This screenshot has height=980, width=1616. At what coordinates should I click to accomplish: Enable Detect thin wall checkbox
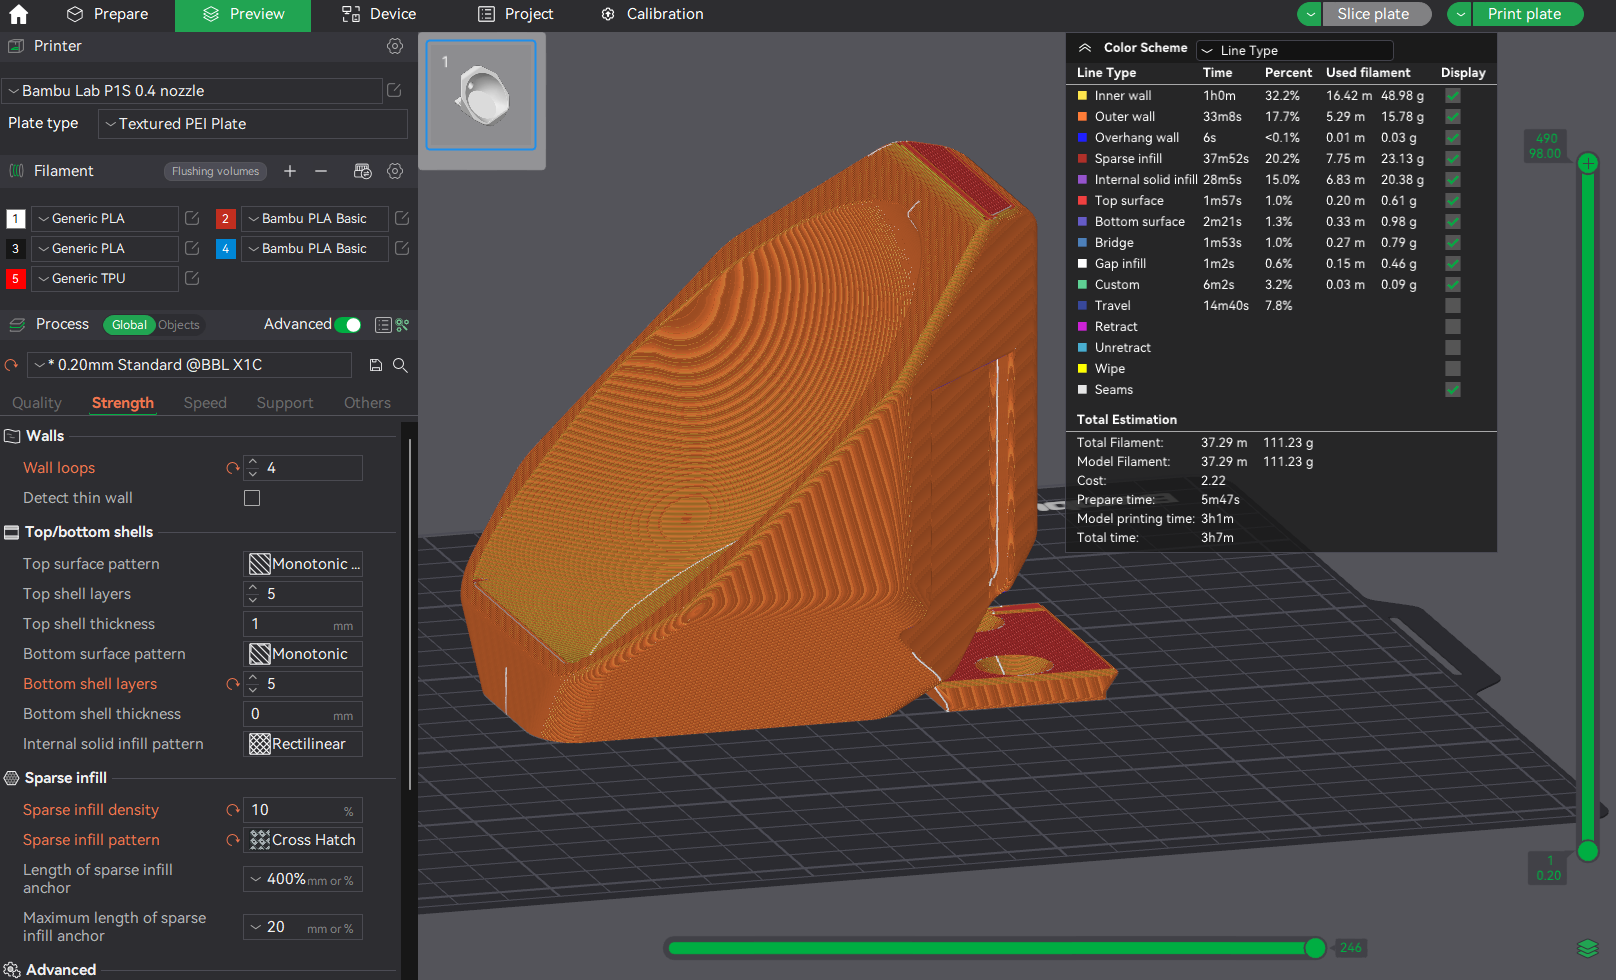click(x=252, y=498)
